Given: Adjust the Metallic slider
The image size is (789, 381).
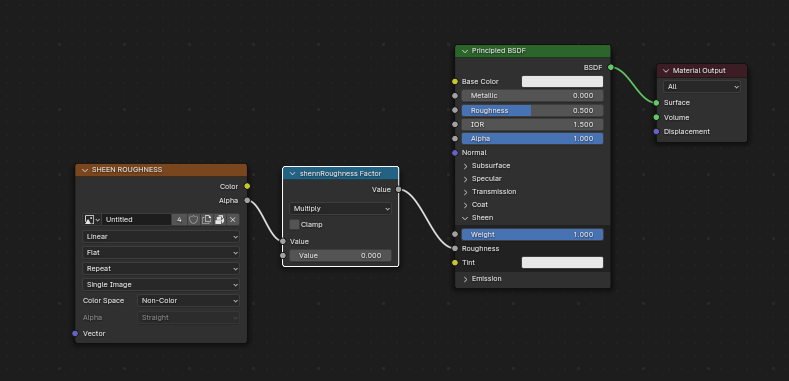Looking at the screenshot, I should (532, 96).
